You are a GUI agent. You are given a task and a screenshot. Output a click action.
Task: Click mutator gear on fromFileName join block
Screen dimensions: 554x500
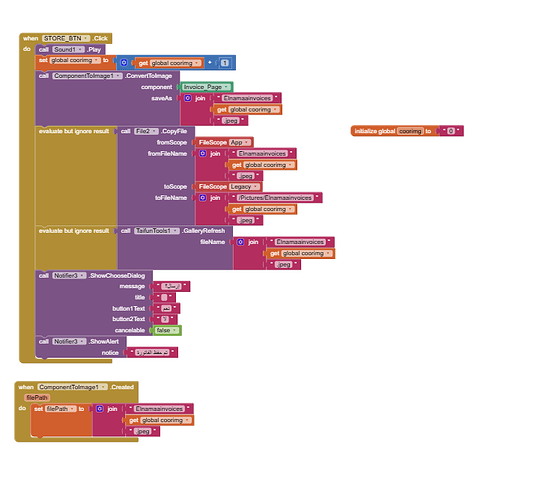[203, 153]
